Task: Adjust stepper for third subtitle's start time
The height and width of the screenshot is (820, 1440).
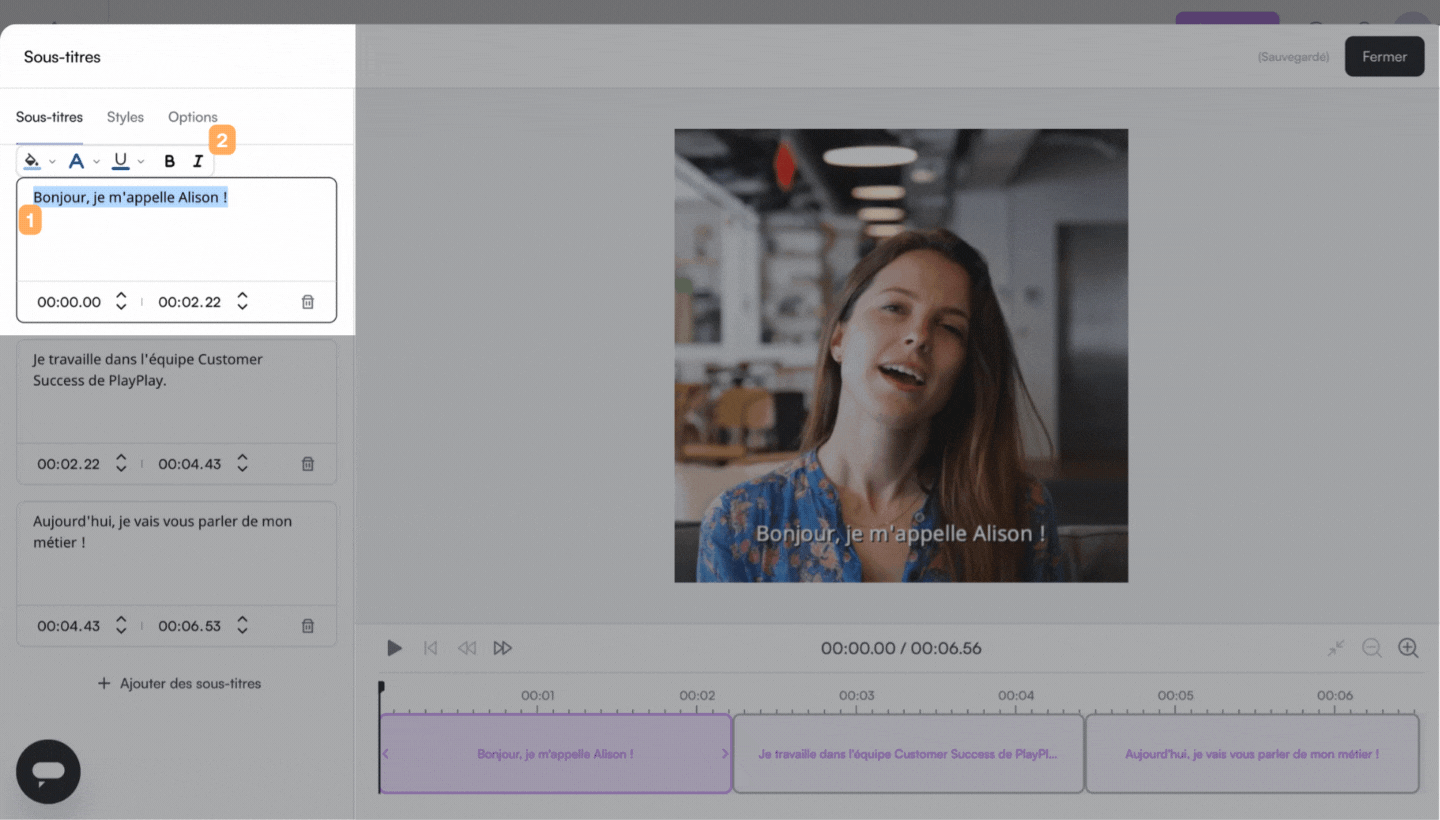Action: (x=121, y=626)
